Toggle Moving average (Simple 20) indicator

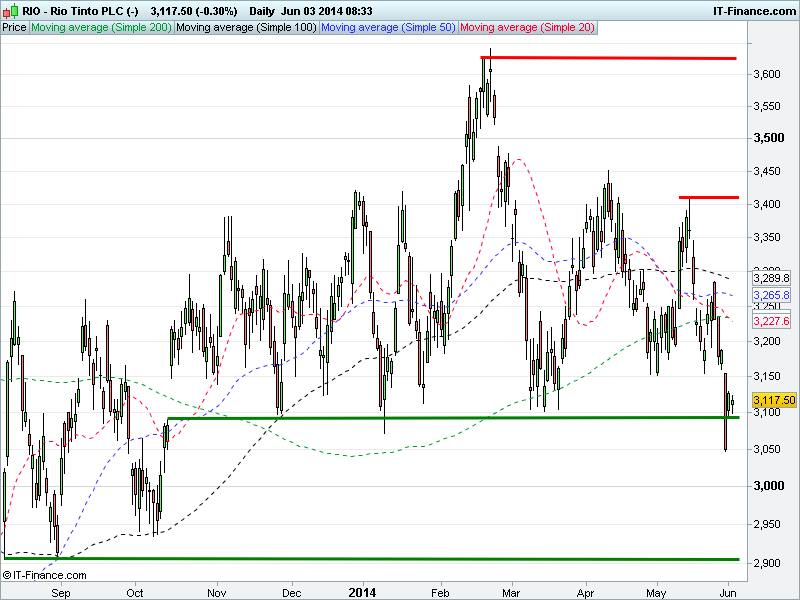527,28
